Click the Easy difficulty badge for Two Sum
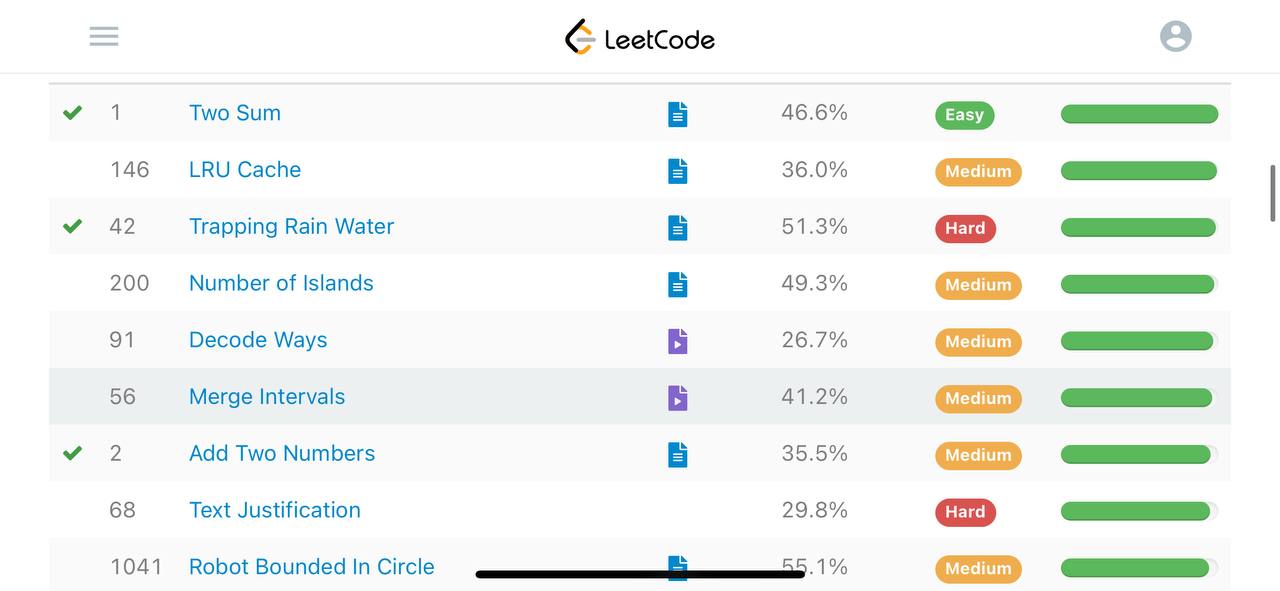The image size is (1280, 591). tap(964, 115)
